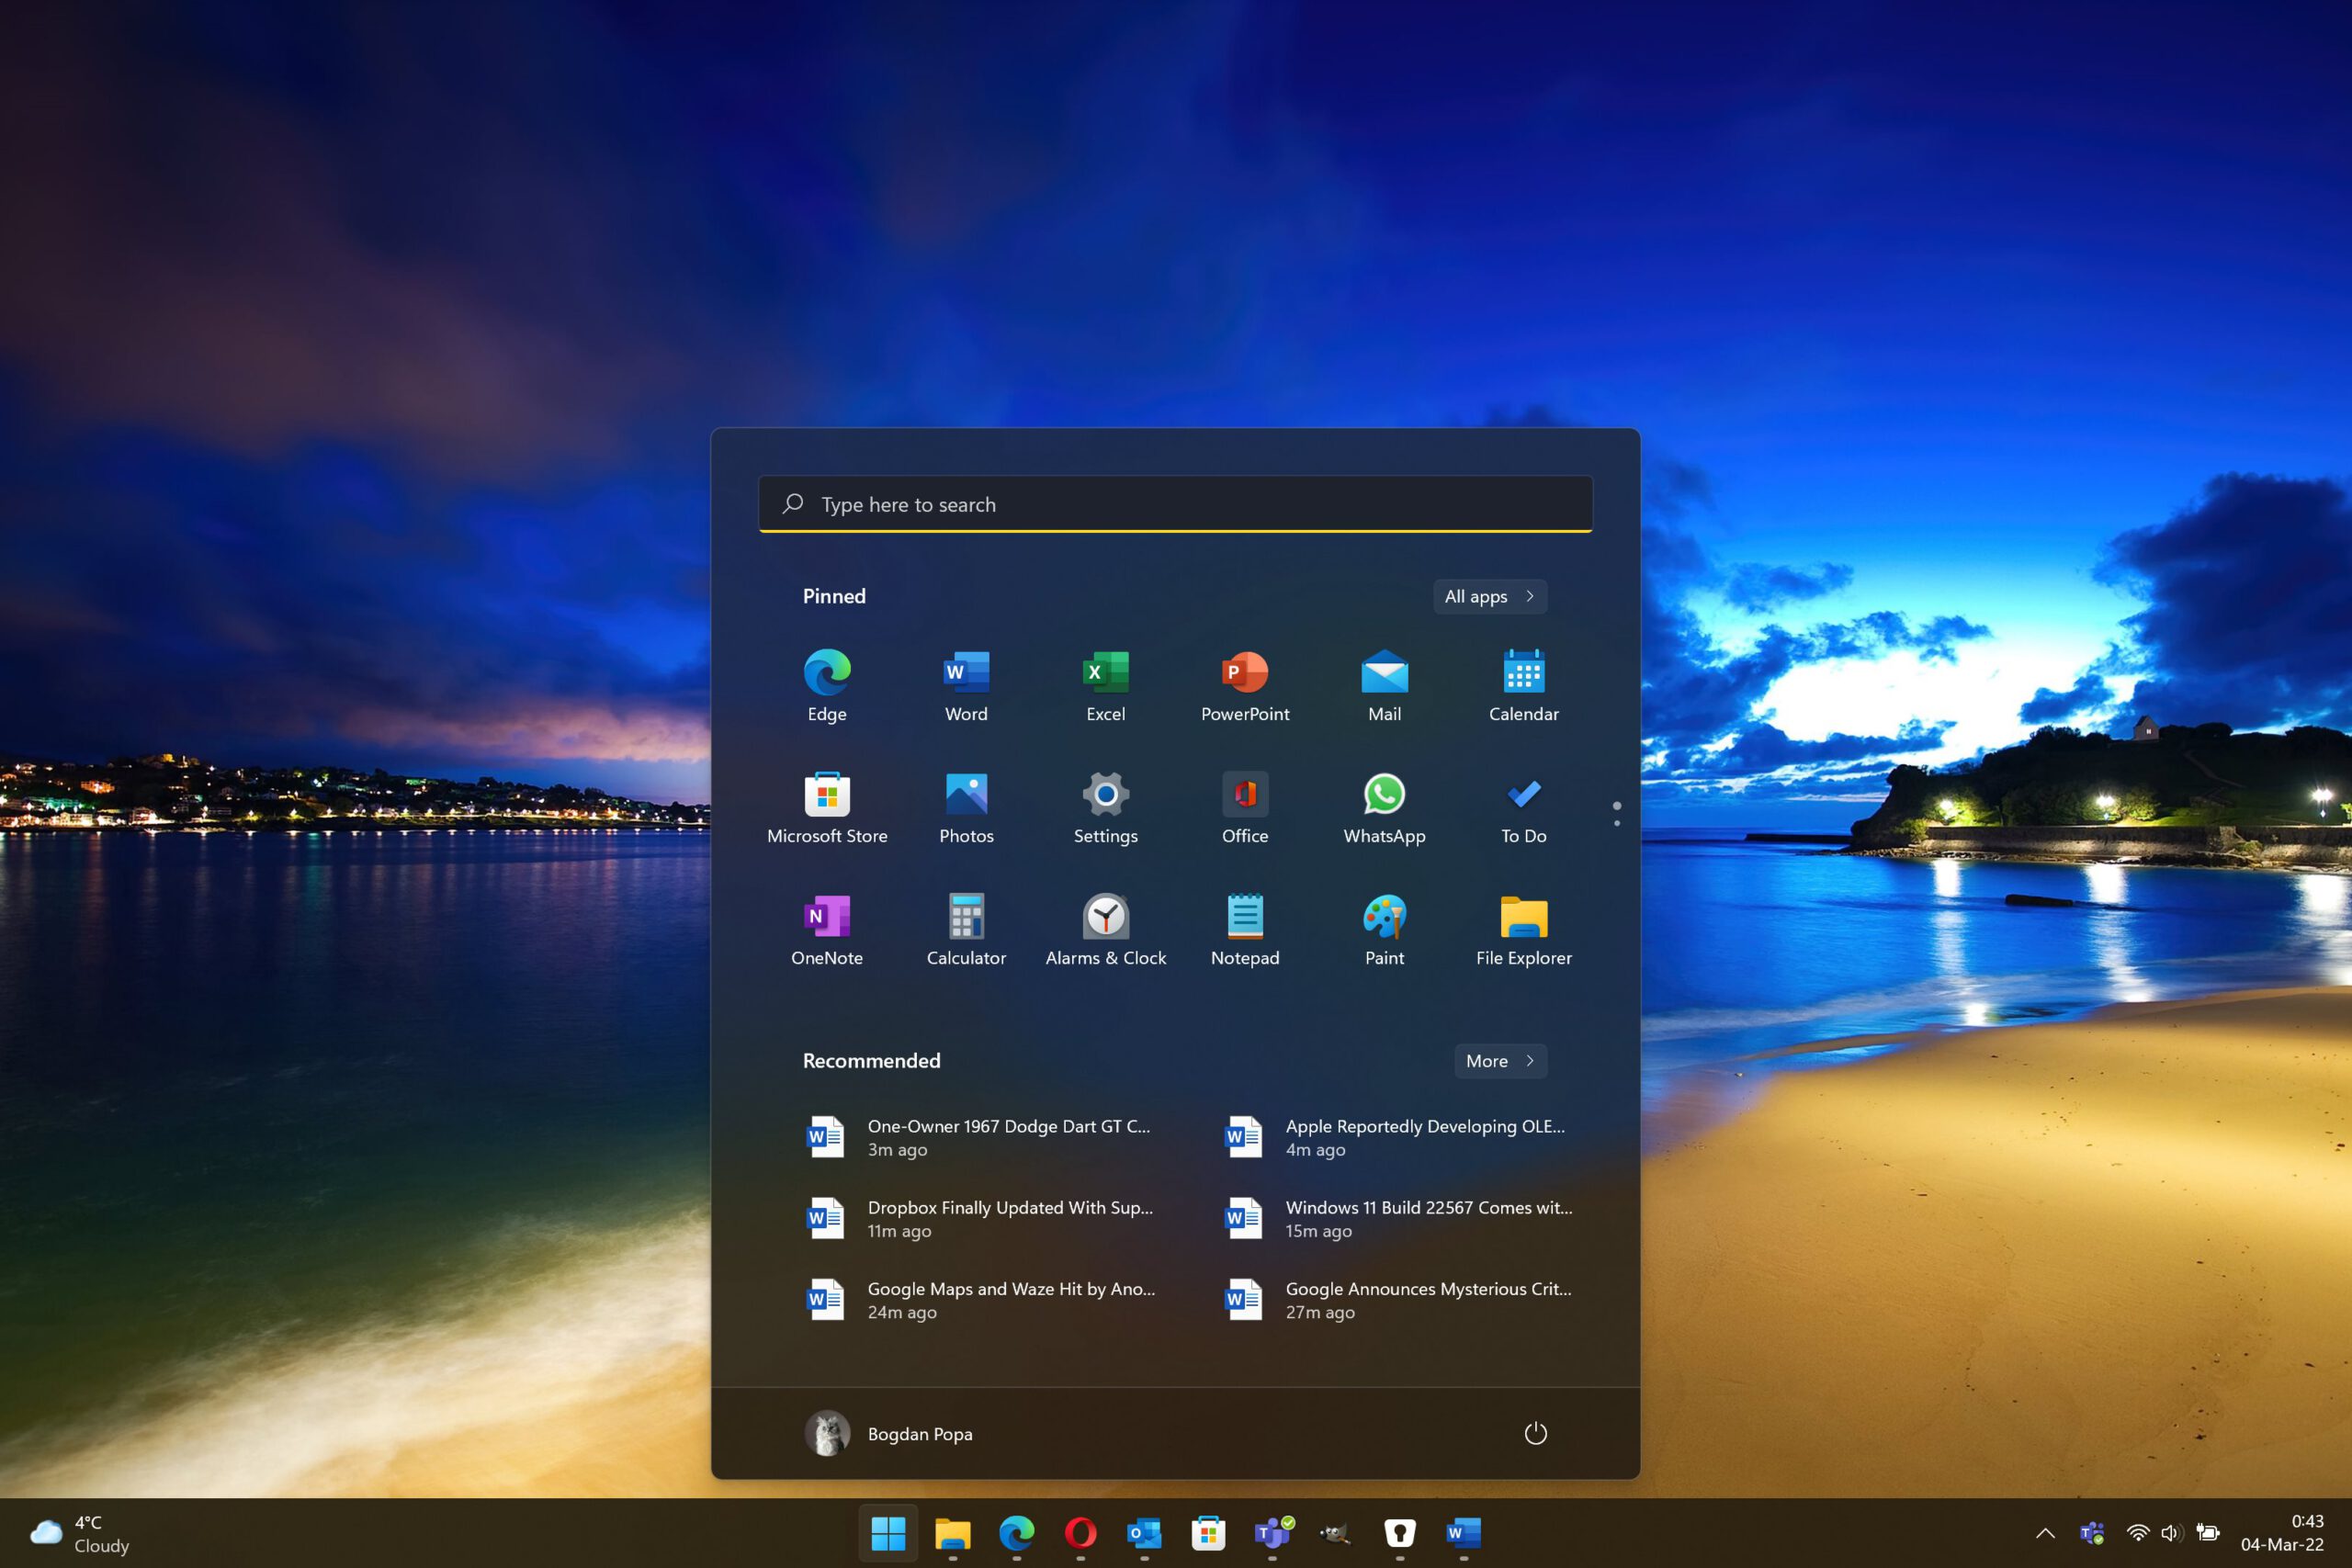Launch Microsoft OneNote

824,913
